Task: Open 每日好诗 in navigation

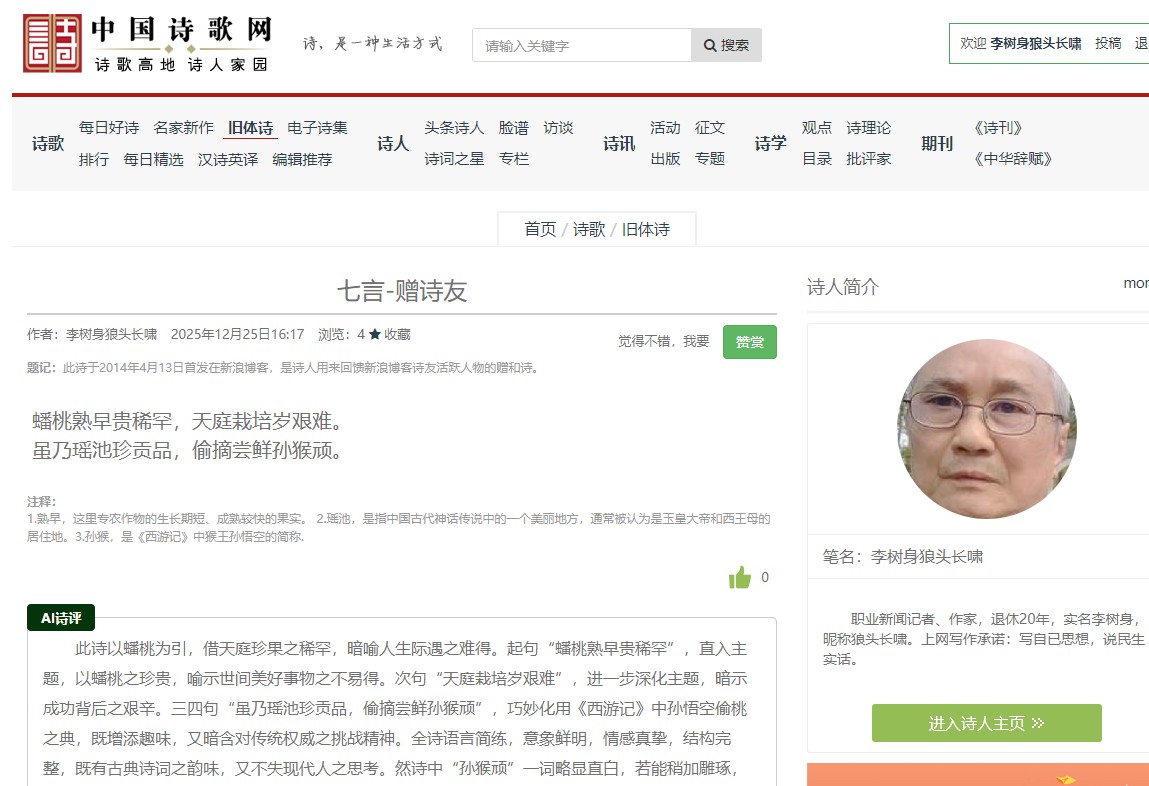Action: click(109, 128)
